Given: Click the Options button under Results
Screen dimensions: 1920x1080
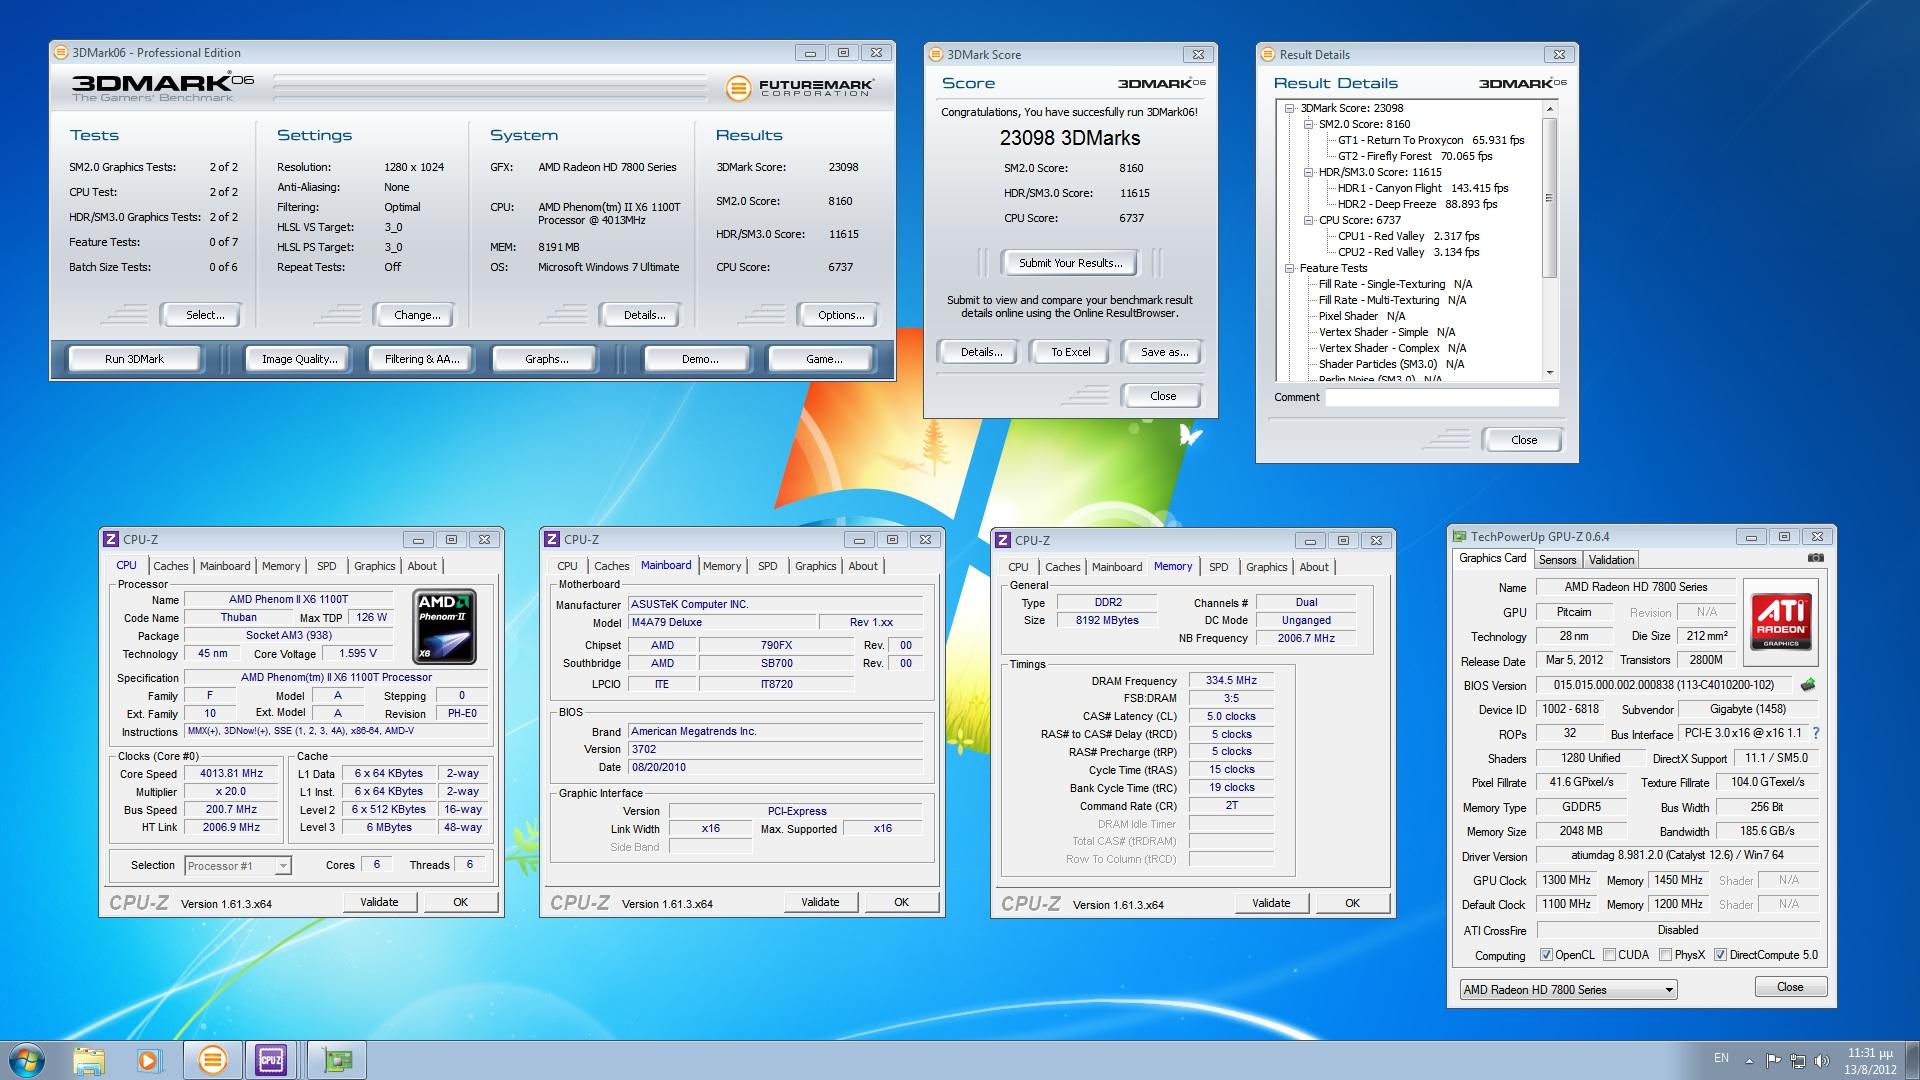Looking at the screenshot, I should [x=841, y=315].
